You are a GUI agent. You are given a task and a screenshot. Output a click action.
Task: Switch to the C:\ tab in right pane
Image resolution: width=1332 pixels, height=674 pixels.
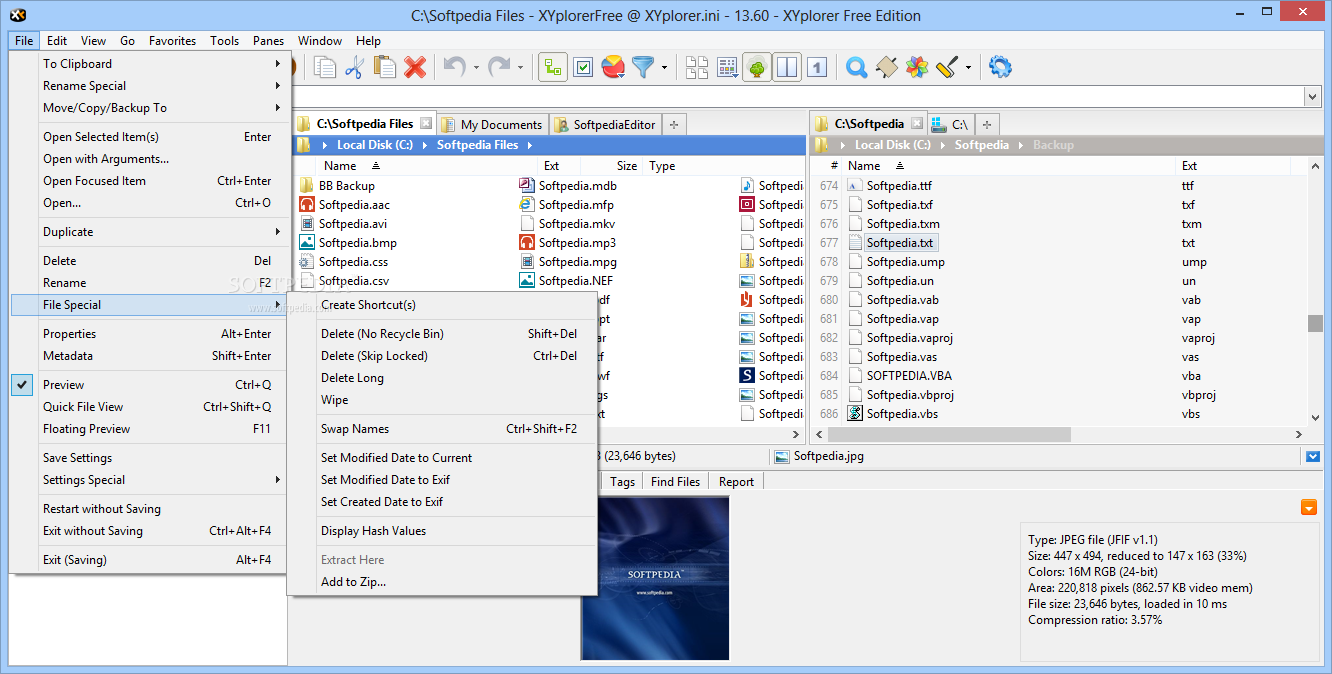[x=950, y=125]
